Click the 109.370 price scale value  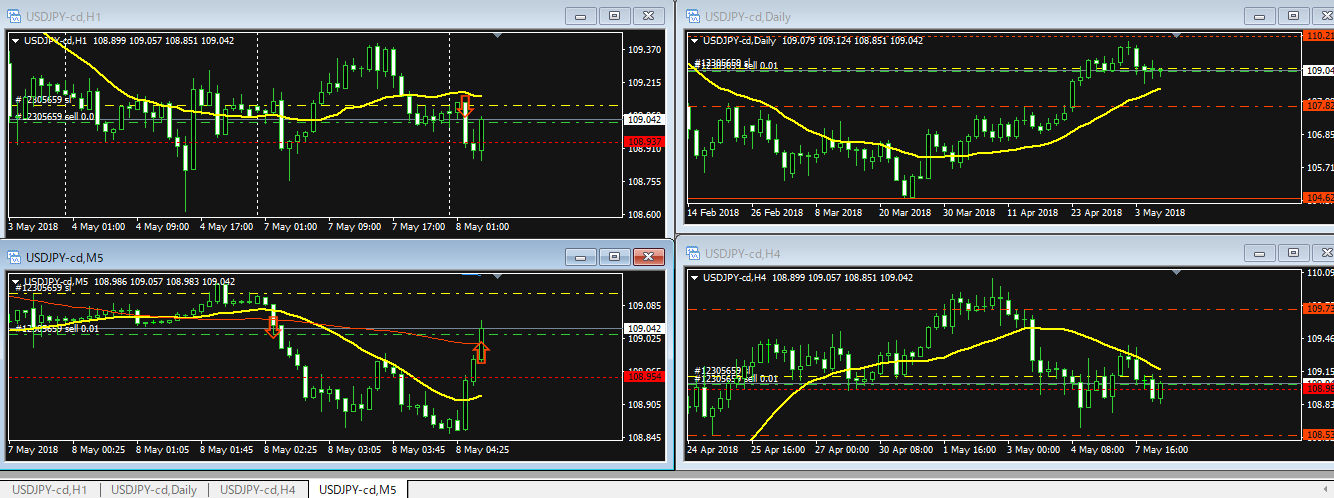tap(645, 49)
